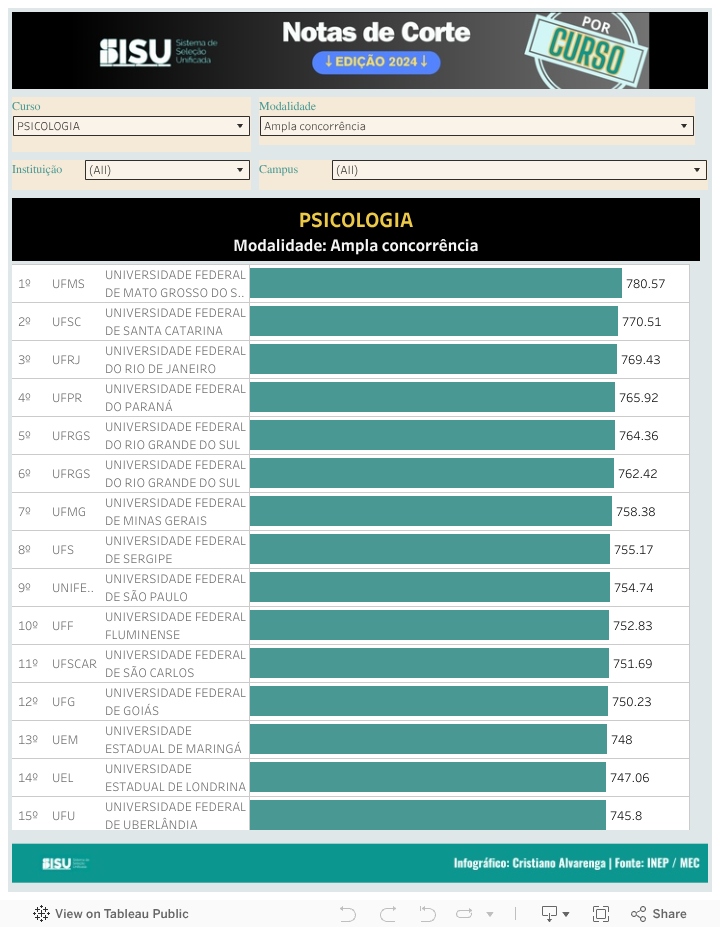This screenshot has width=720, height=927.
Task: Click the Universidade Federal de Goiás label
Action: point(175,701)
